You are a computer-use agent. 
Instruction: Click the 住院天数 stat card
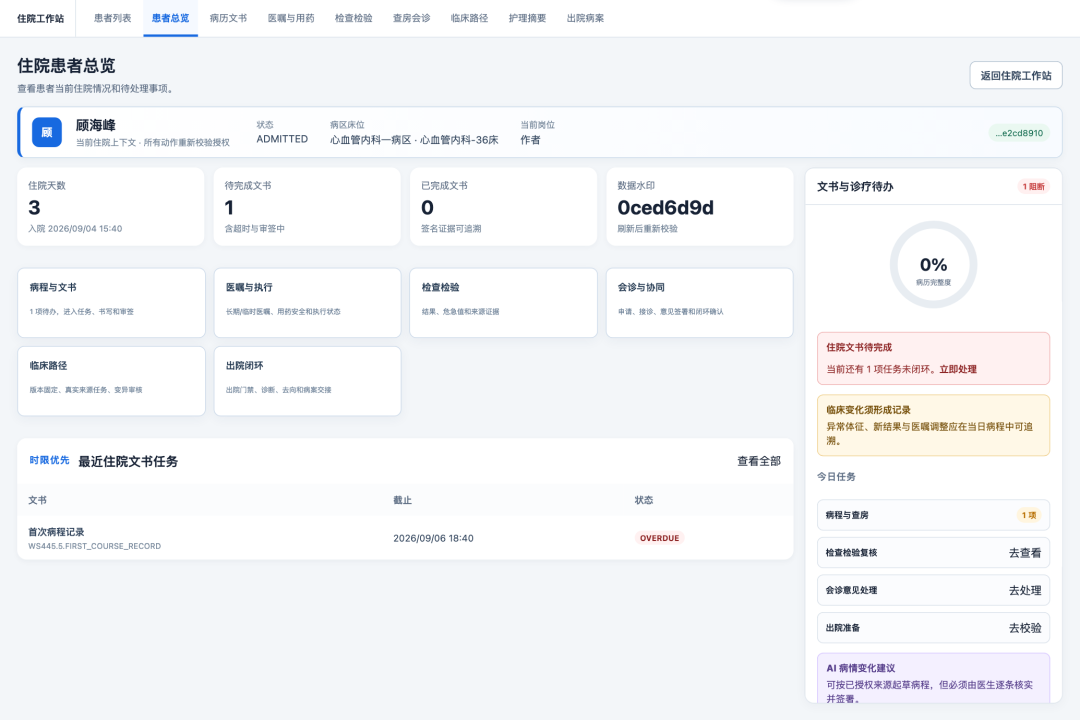(111, 207)
